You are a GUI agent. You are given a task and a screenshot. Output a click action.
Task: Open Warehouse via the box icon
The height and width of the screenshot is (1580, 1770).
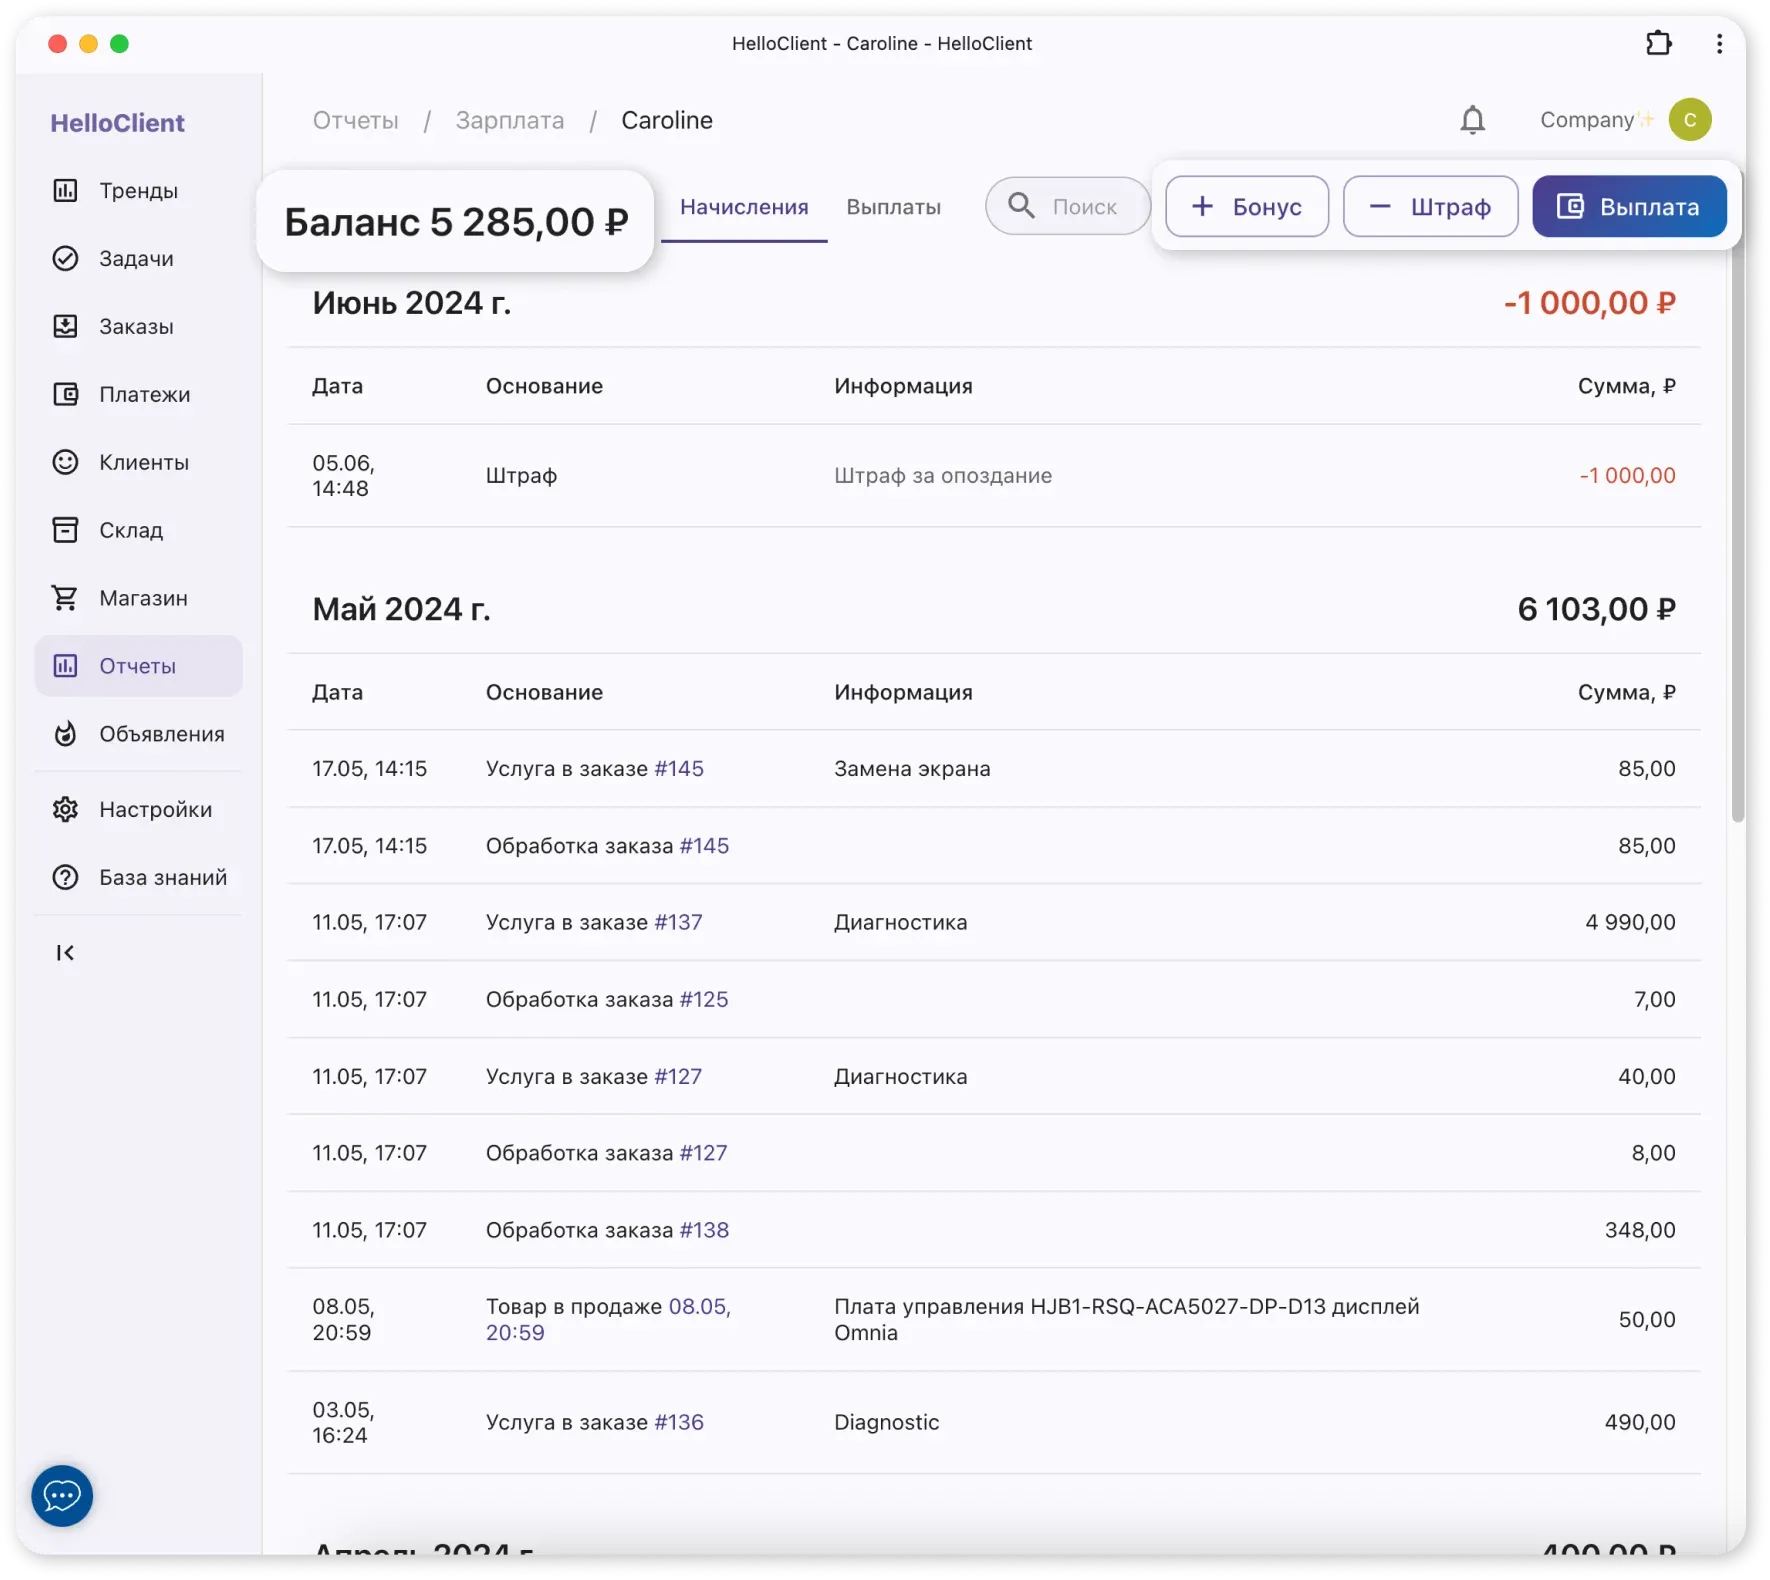click(65, 530)
